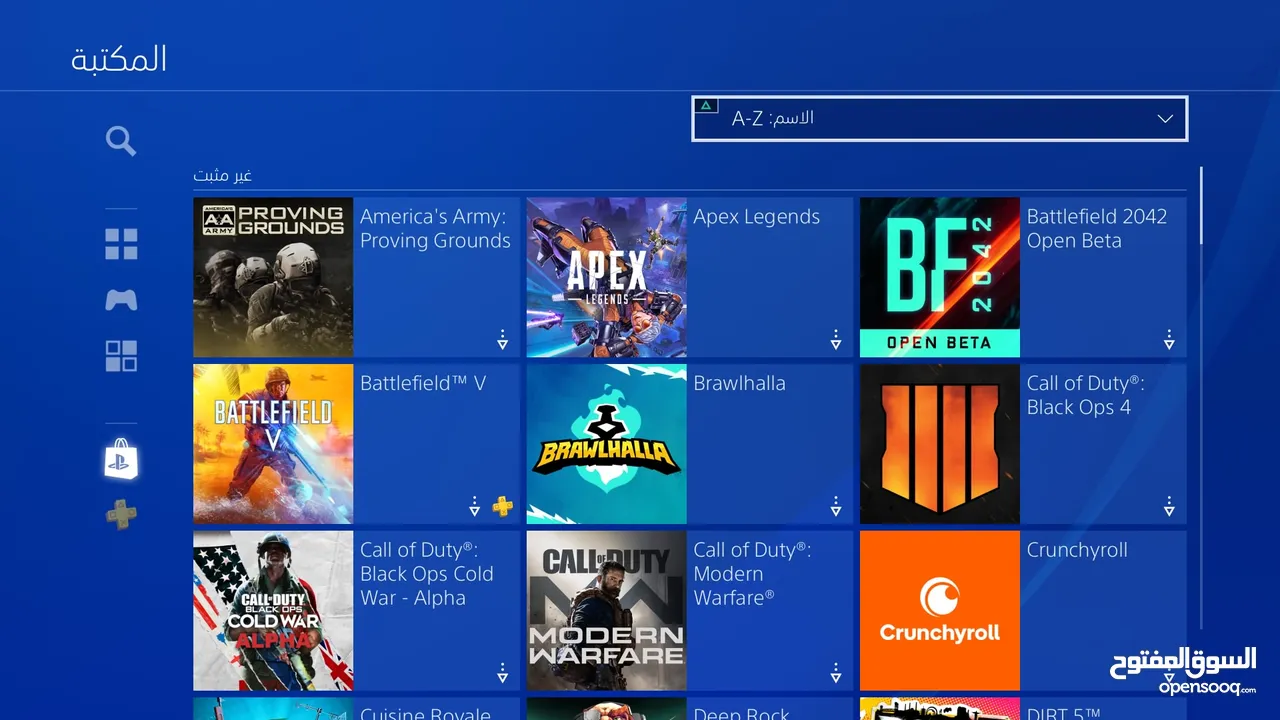Screen dimensions: 1280x720
Task: Click the chevron arrow of the sort dropdown
Action: [1165, 118]
